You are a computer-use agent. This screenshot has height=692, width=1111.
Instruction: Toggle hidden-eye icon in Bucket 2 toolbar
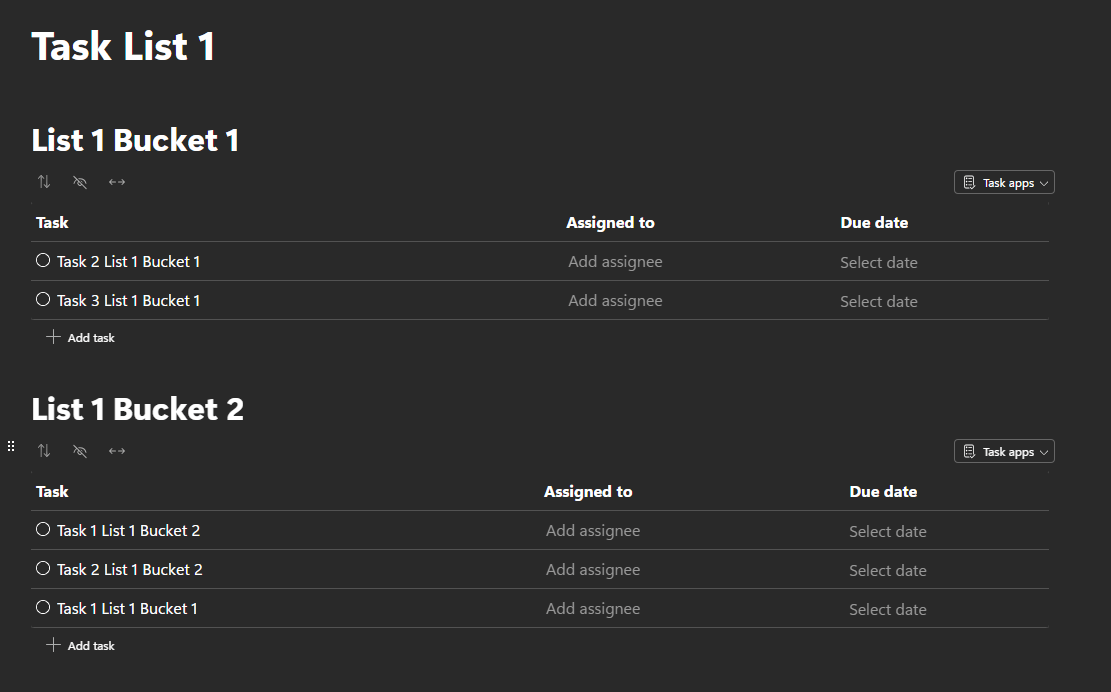coord(80,451)
